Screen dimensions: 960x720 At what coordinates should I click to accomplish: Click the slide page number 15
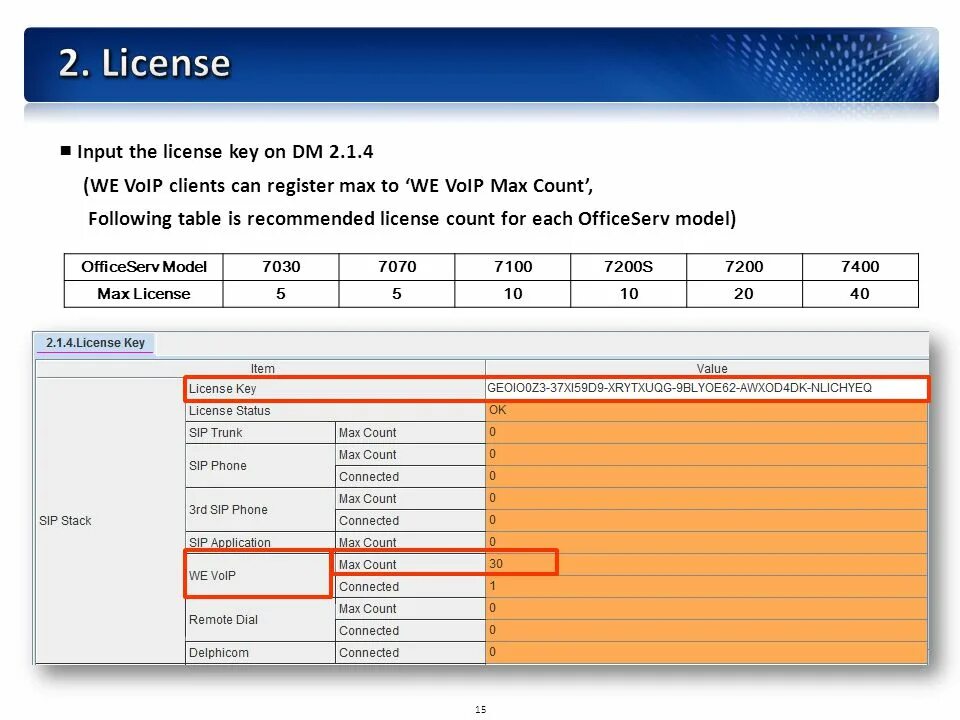pyautogui.click(x=481, y=709)
